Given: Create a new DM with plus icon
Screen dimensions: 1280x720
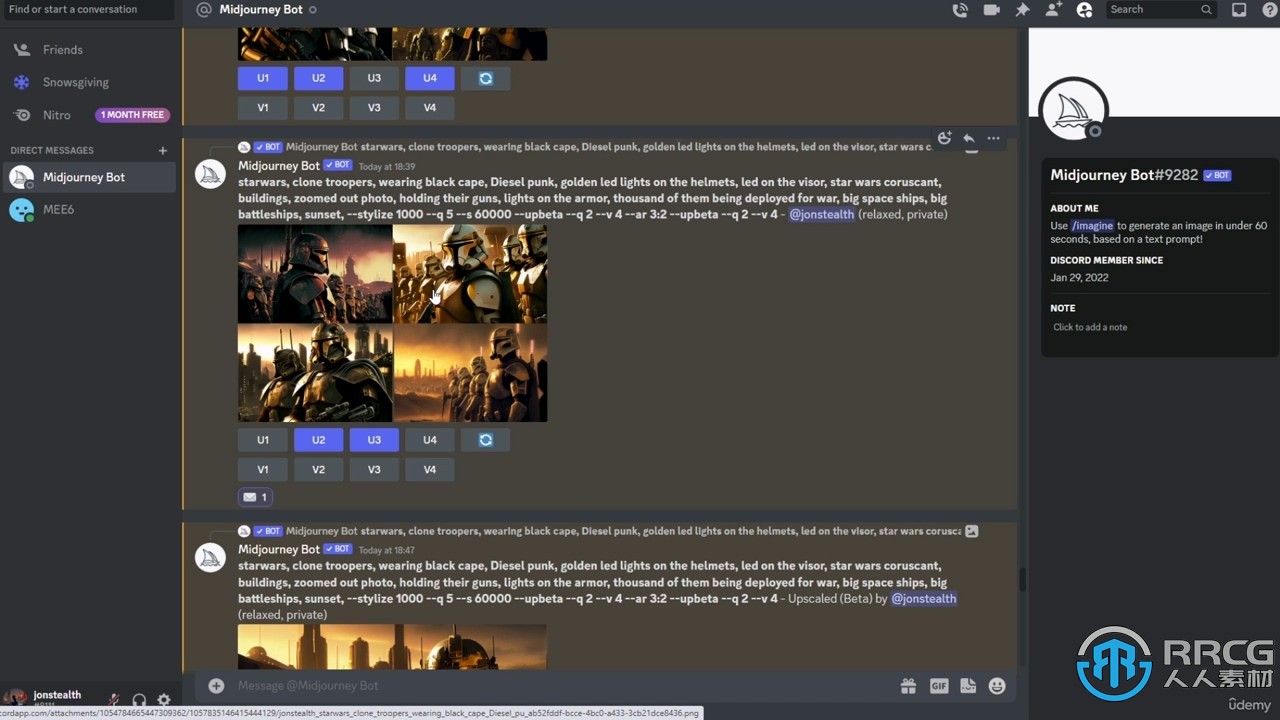Looking at the screenshot, I should (162, 150).
